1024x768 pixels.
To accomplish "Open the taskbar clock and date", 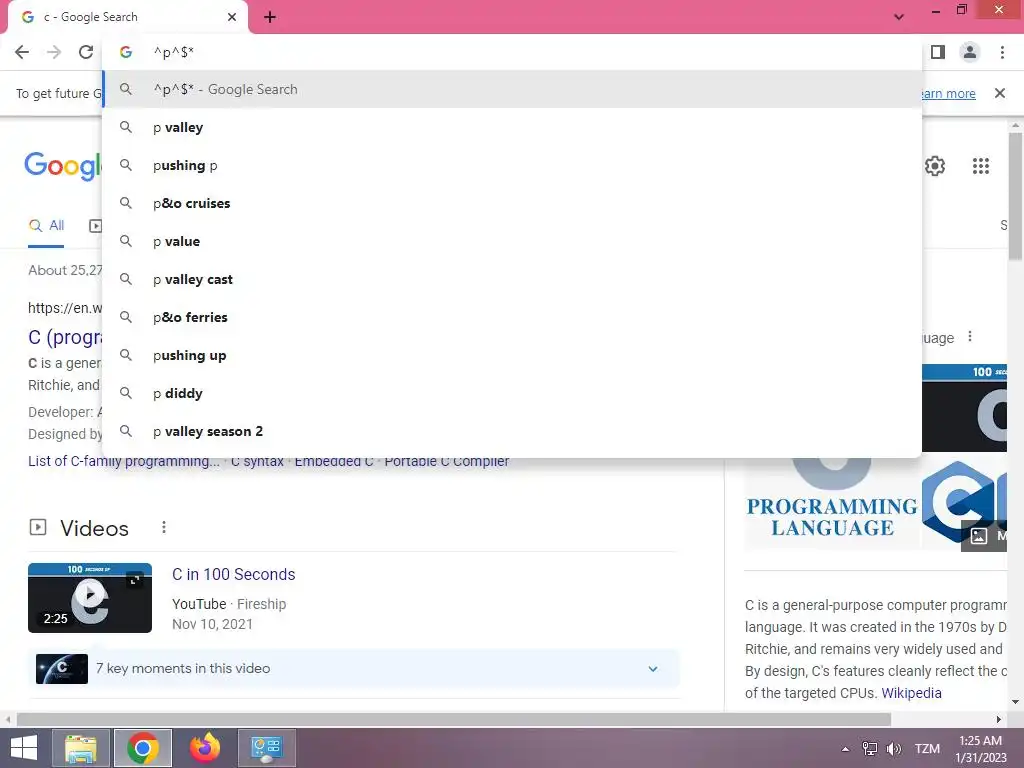I will (980, 749).
